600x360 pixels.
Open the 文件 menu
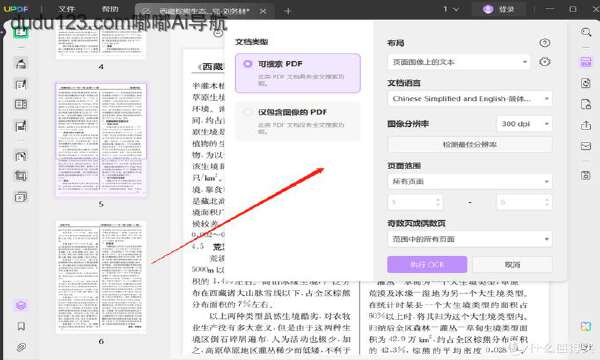point(66,9)
